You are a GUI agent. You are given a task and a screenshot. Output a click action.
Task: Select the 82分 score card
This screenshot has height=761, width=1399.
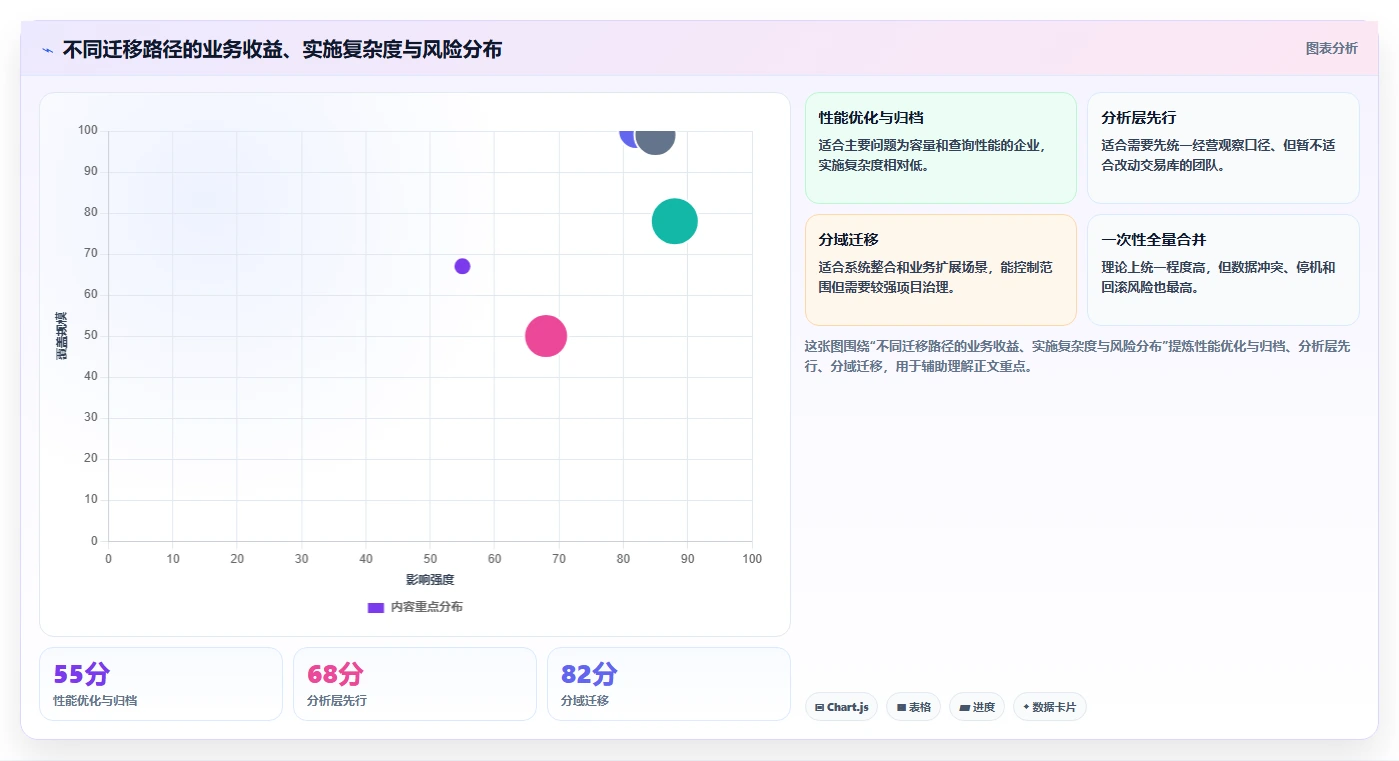(668, 684)
